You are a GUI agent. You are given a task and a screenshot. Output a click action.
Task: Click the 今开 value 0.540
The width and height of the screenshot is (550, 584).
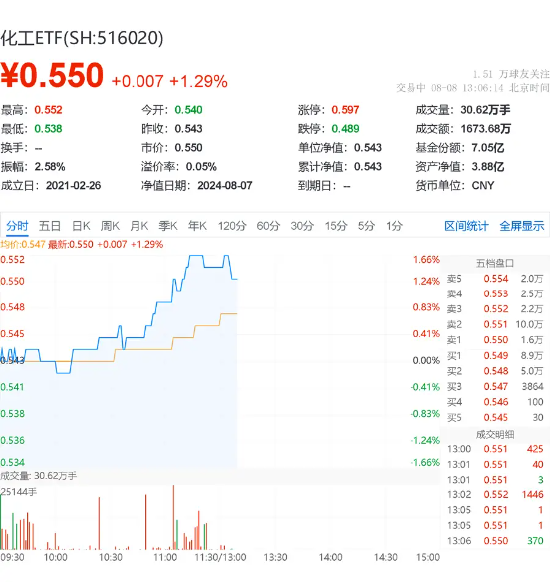click(x=188, y=110)
